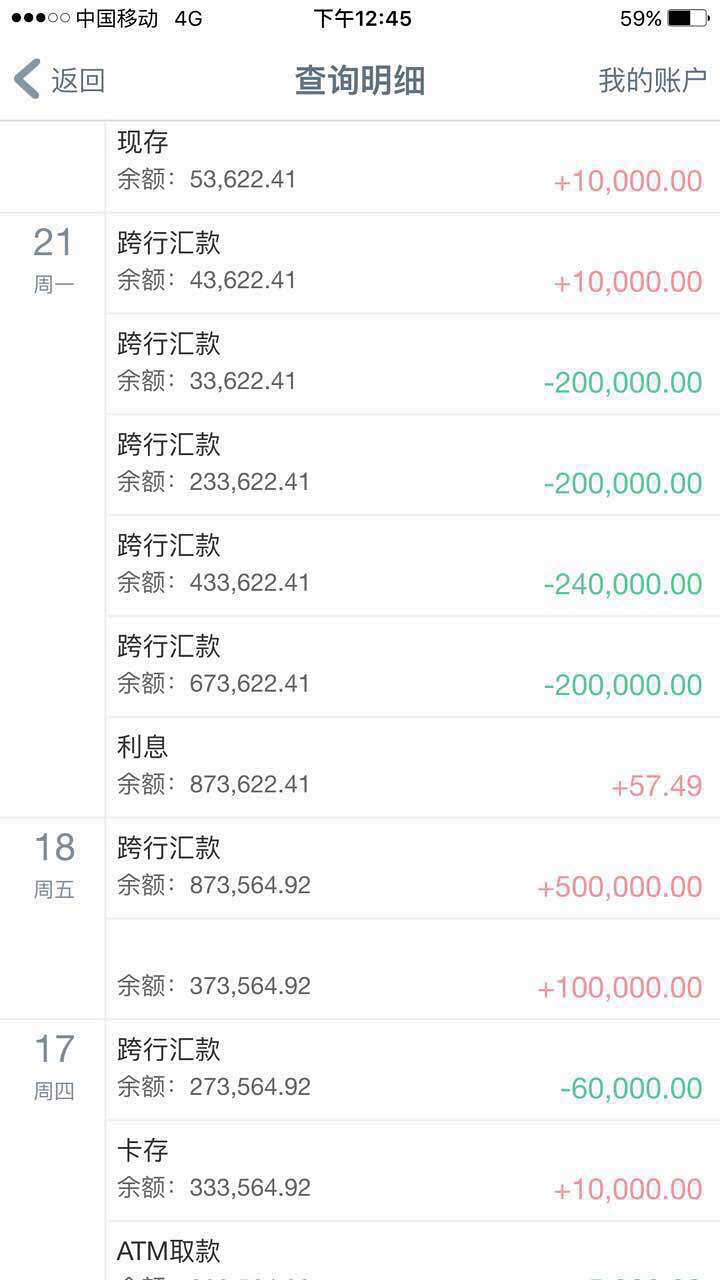Viewport: 720px width, 1280px height.
Task: Open the ATM取款 withdrawal entry
Action: point(412,1254)
